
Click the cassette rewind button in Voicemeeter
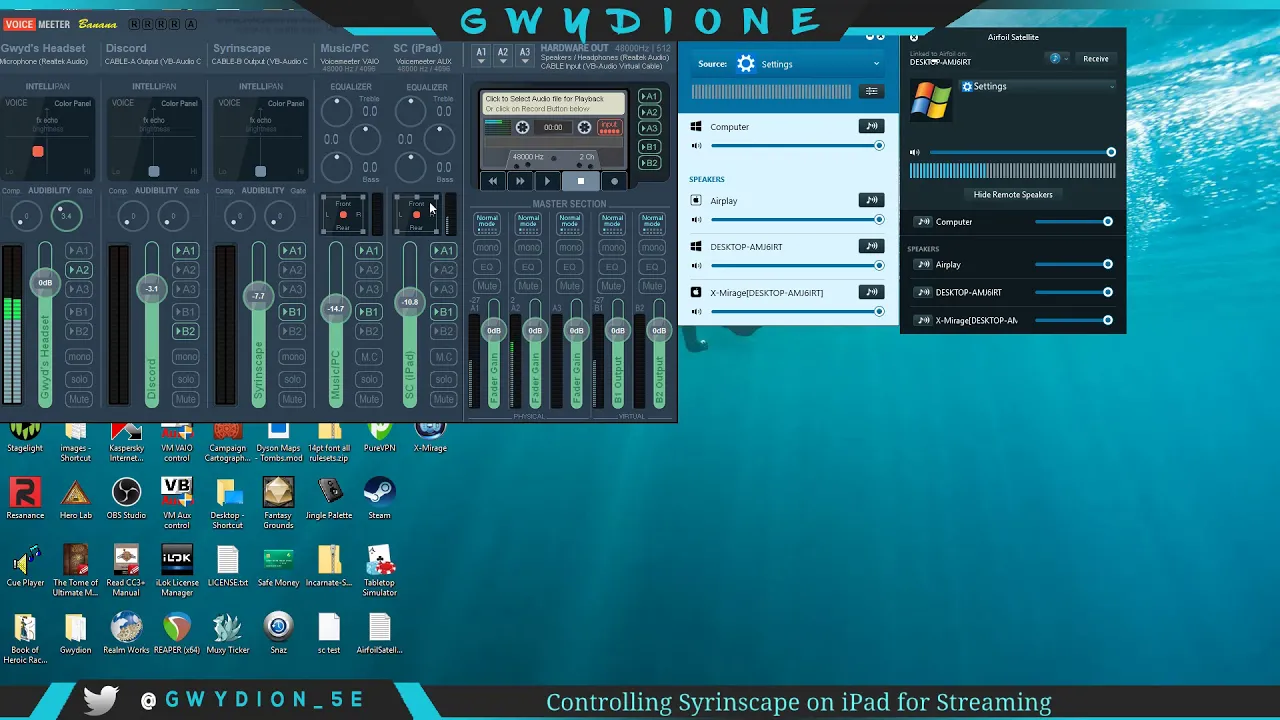click(x=493, y=181)
